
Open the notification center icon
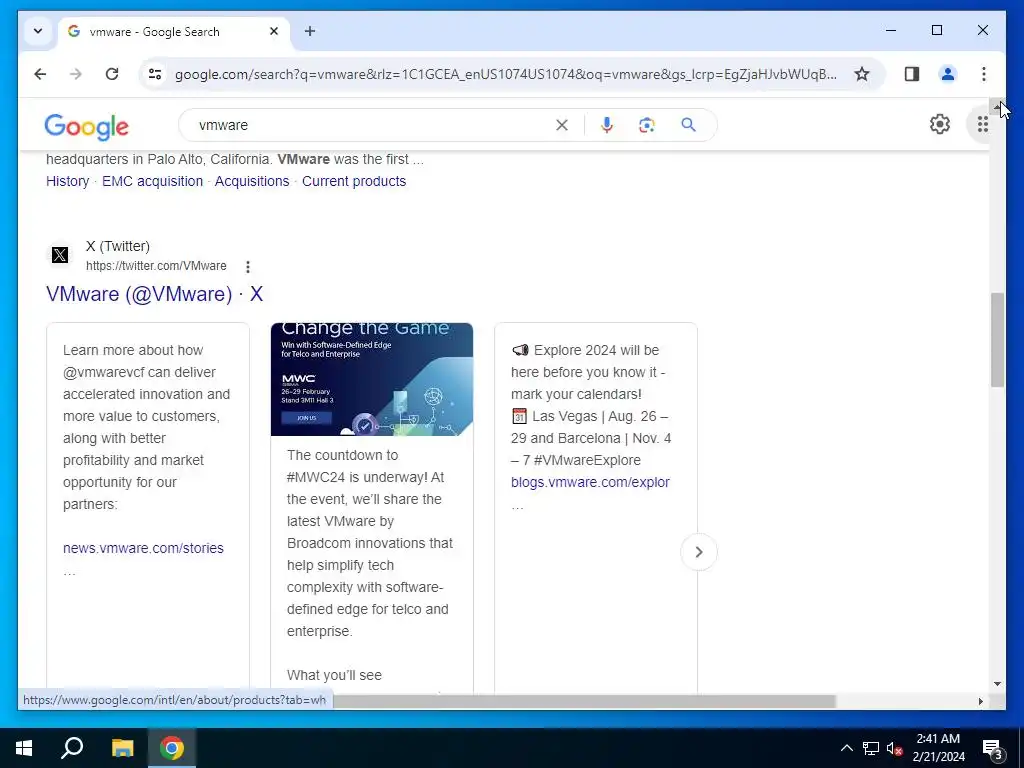(x=993, y=748)
